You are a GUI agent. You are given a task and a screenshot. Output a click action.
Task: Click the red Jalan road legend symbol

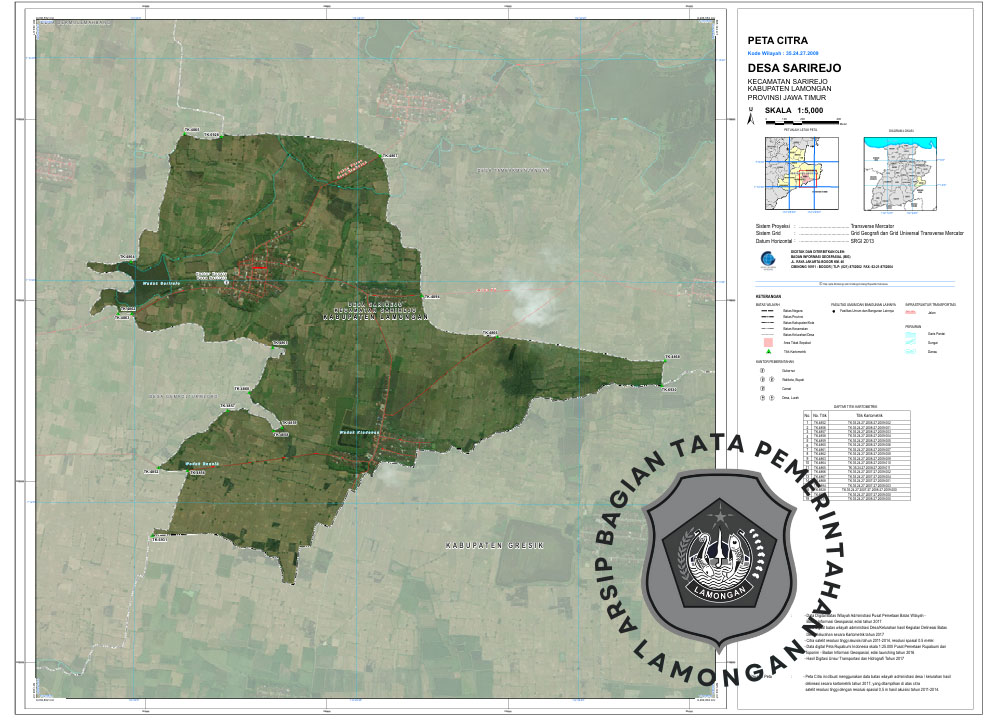pos(911,313)
